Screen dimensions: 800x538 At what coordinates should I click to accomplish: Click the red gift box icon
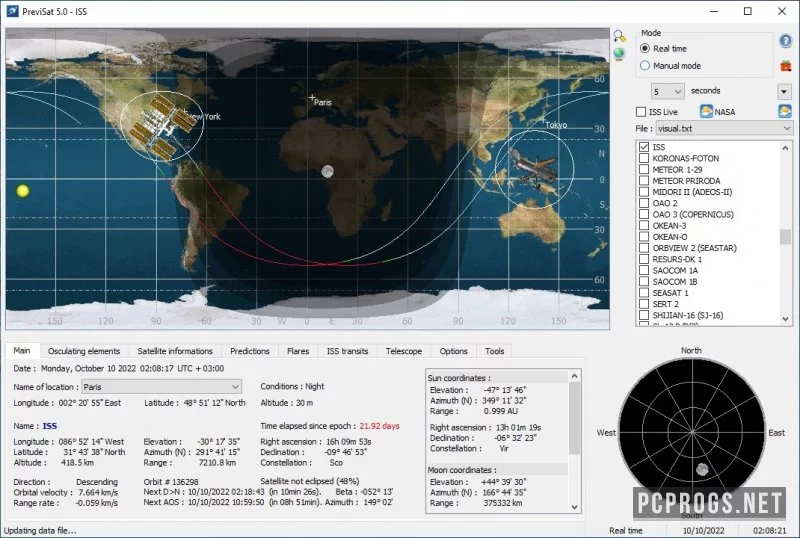(x=785, y=66)
